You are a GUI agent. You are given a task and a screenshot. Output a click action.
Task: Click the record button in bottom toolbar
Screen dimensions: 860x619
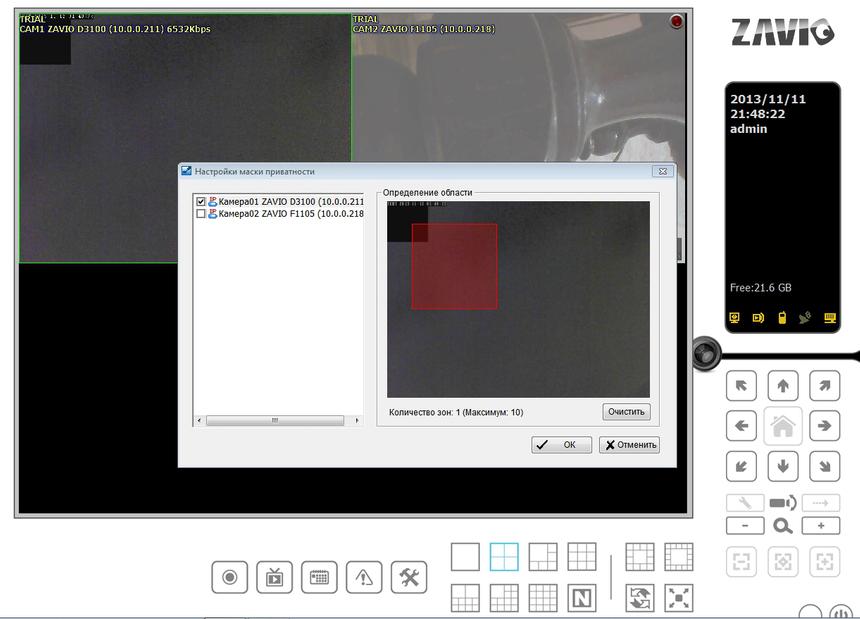coord(229,577)
